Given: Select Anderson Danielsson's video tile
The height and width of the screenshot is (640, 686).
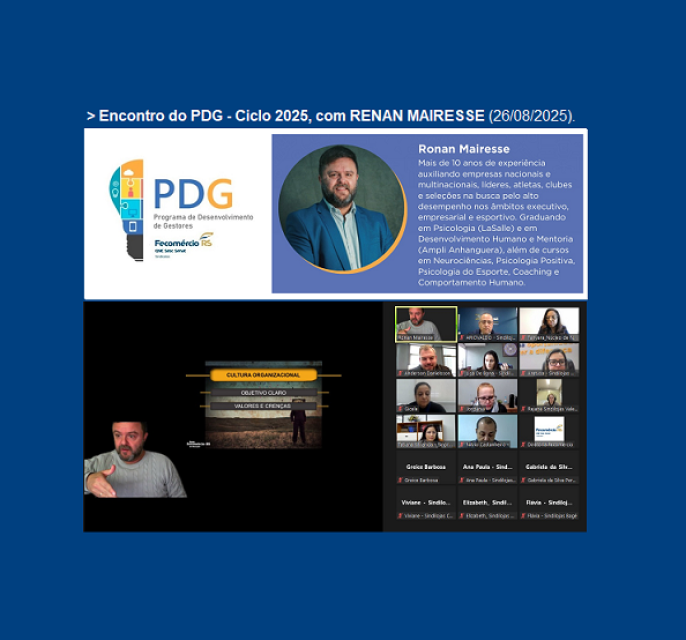Looking at the screenshot, I should click(426, 360).
